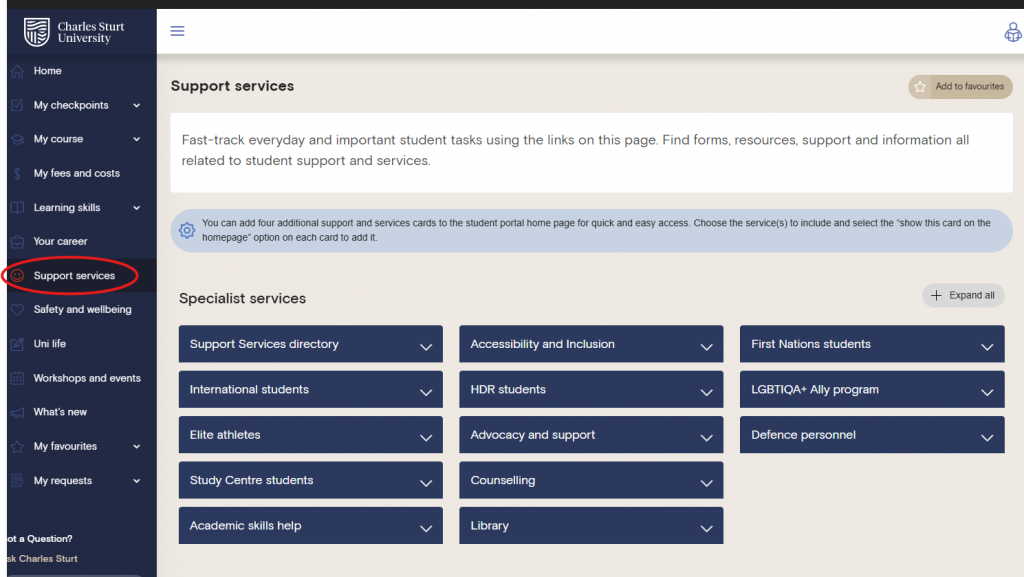Click the dollar icon for fees and costs
The width and height of the screenshot is (1024, 577).
[x=16, y=173]
